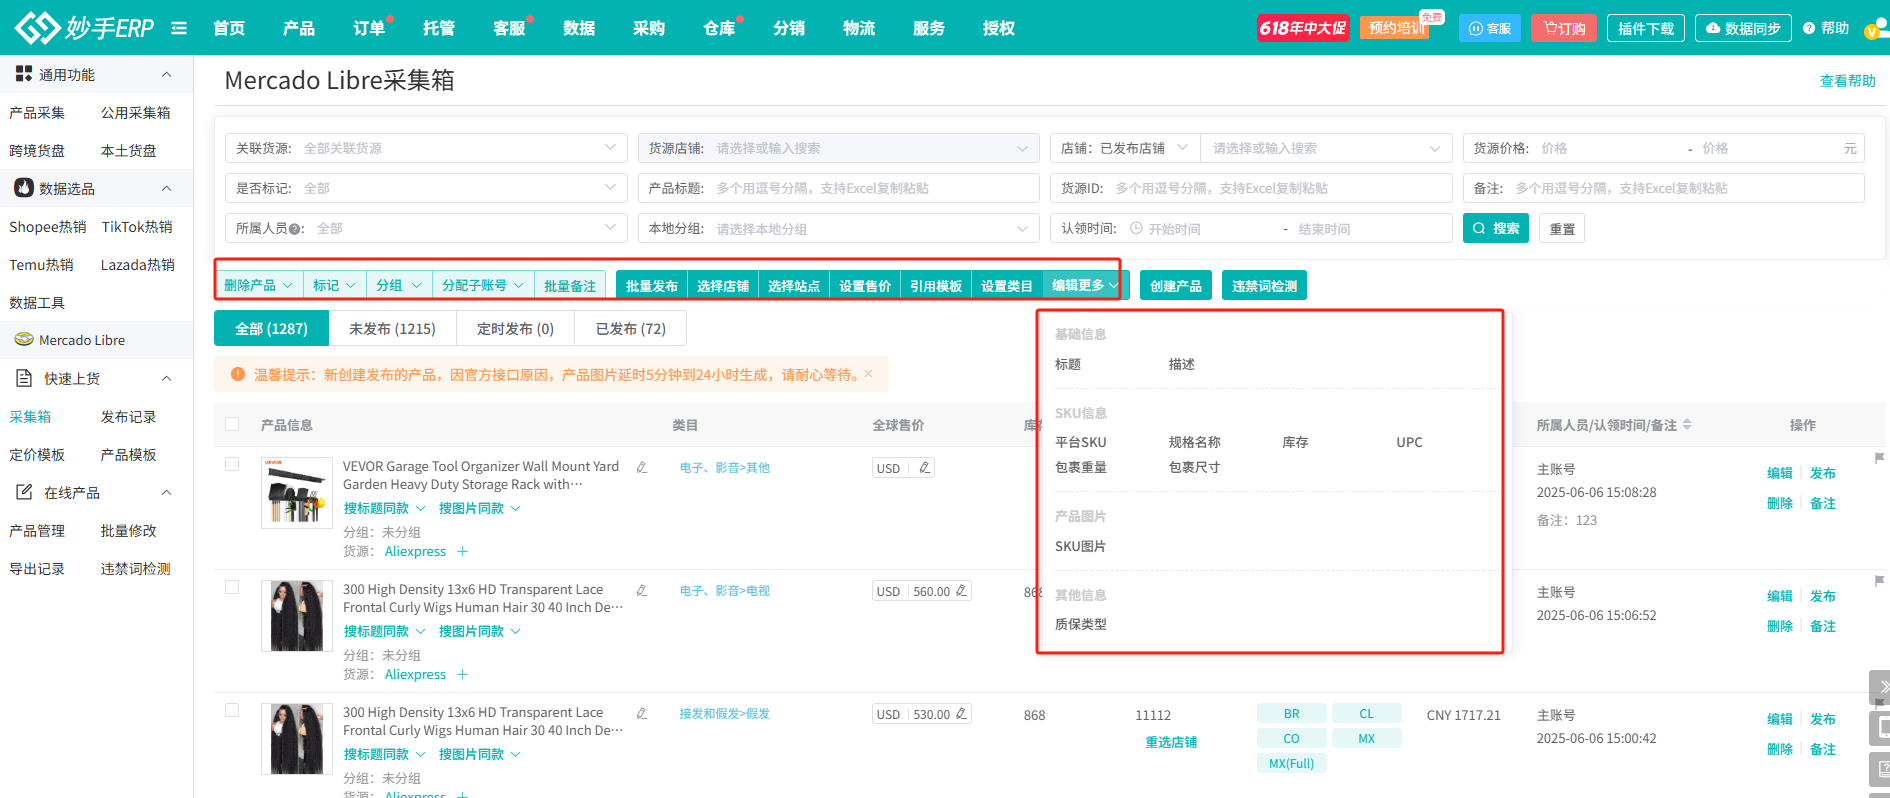The width and height of the screenshot is (1890, 798).
Task: Switch to the 未发布 (1215) tab
Action: 392,328
